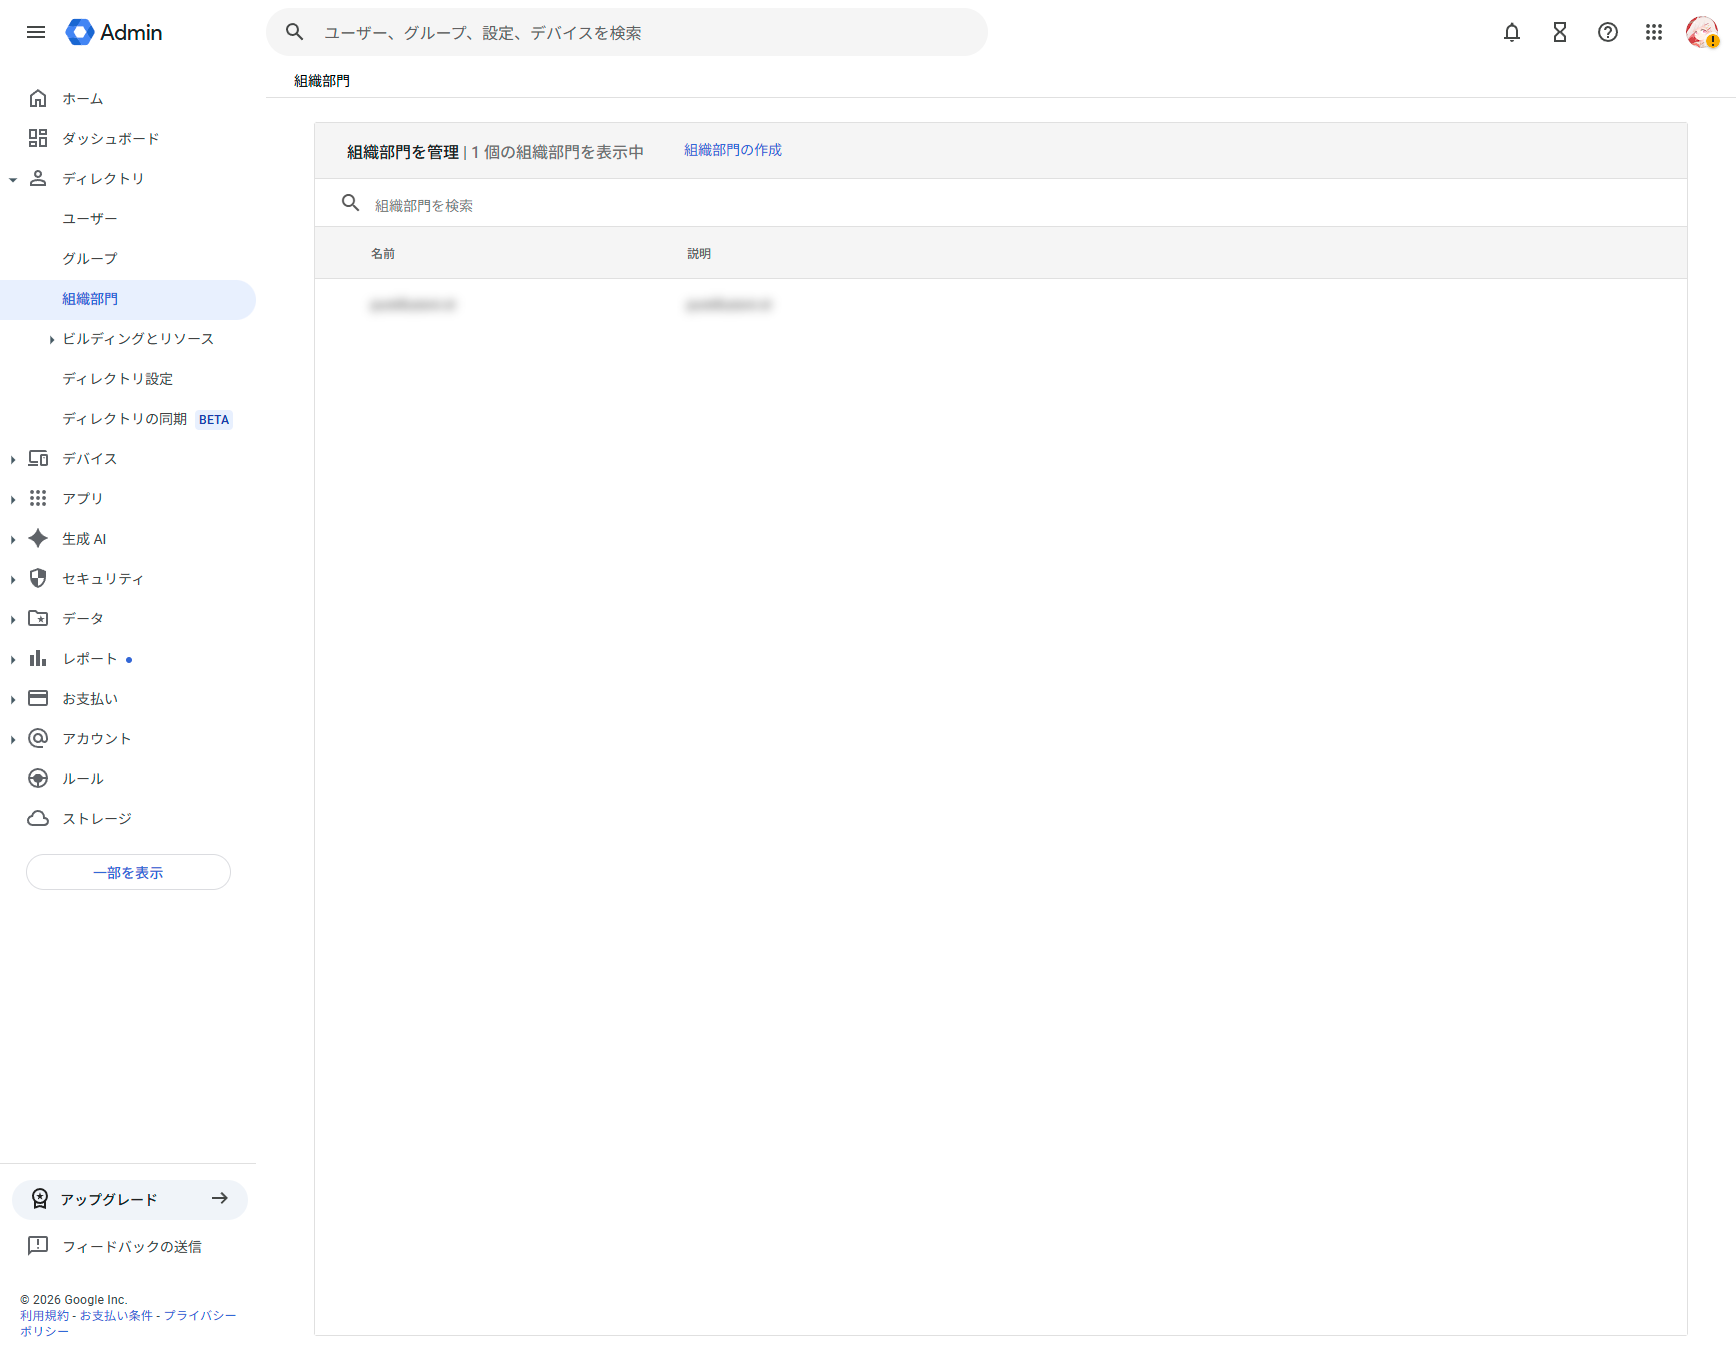Image resolution: width=1736 pixels, height=1352 pixels.
Task: Go to ユーザー in the sidebar
Action: click(90, 219)
